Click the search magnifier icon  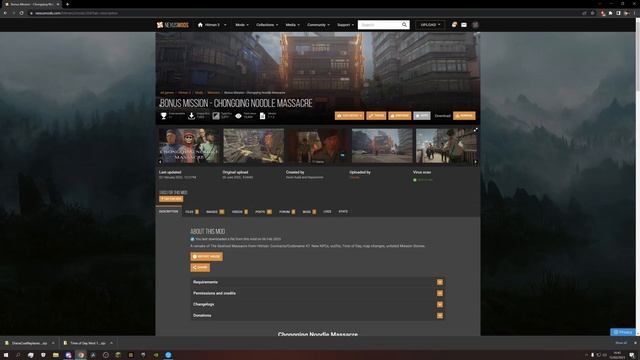404,25
